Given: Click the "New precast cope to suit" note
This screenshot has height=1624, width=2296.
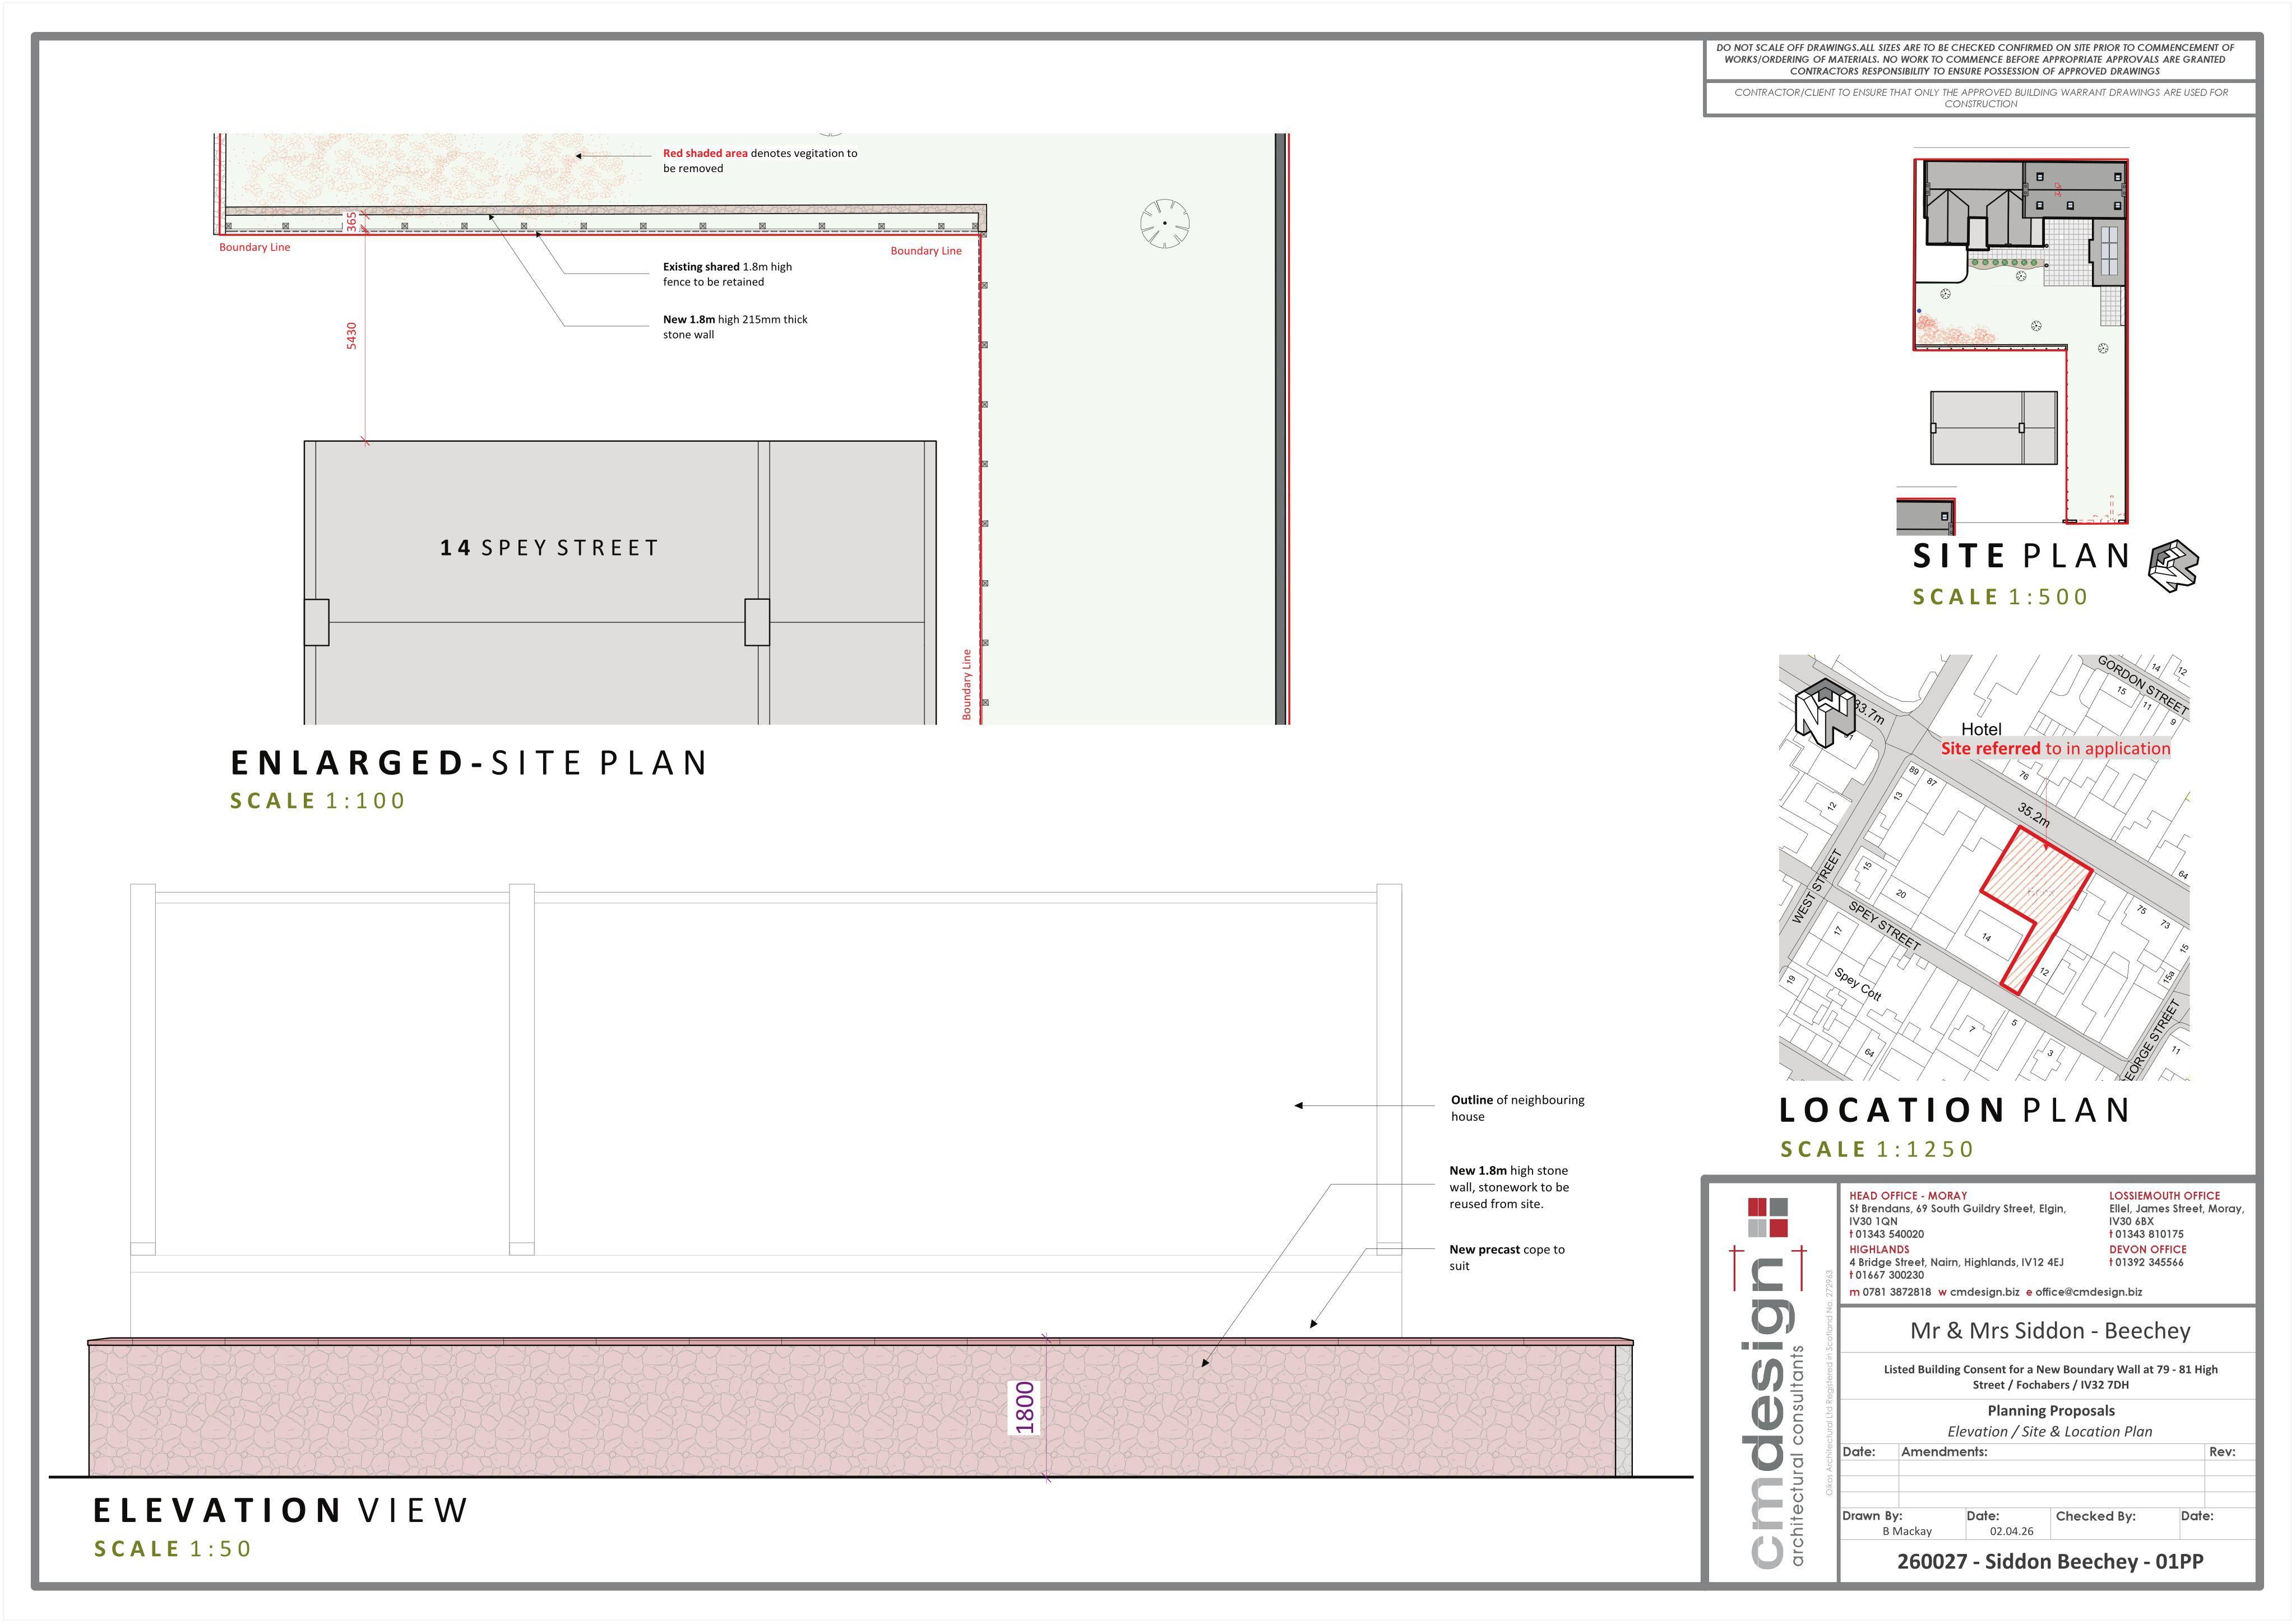Looking at the screenshot, I should (1507, 1258).
